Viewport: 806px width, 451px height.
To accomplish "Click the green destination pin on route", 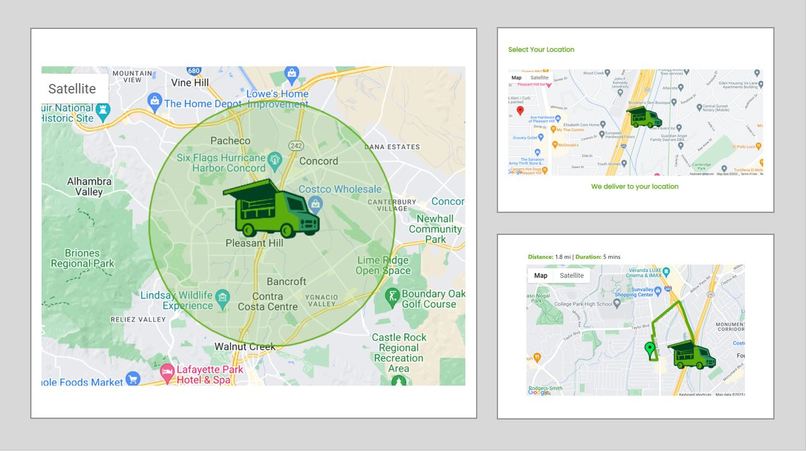I will coord(650,350).
